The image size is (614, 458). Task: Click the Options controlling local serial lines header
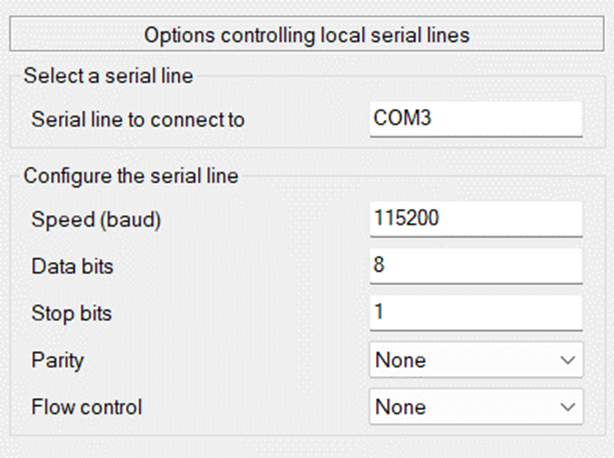(x=307, y=34)
